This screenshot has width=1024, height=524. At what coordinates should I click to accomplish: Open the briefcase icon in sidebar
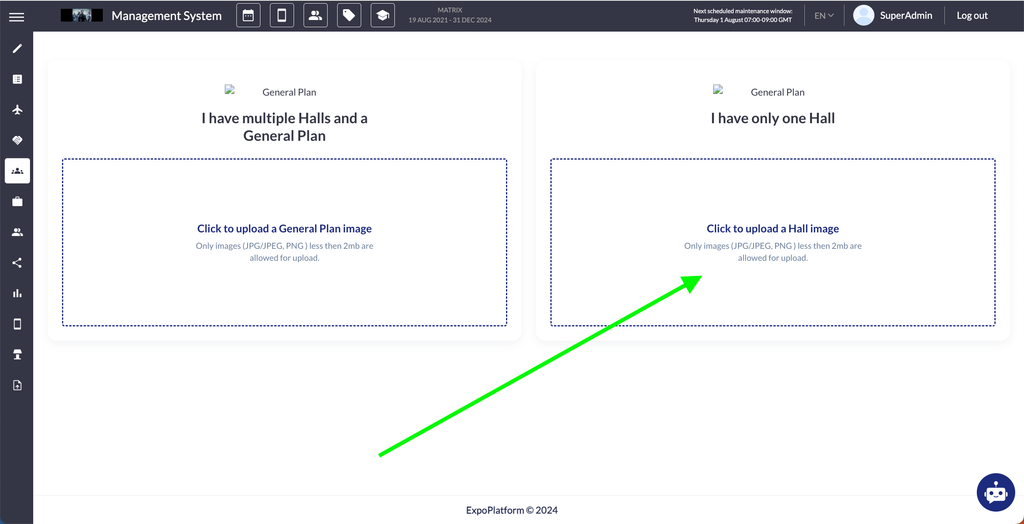point(17,201)
